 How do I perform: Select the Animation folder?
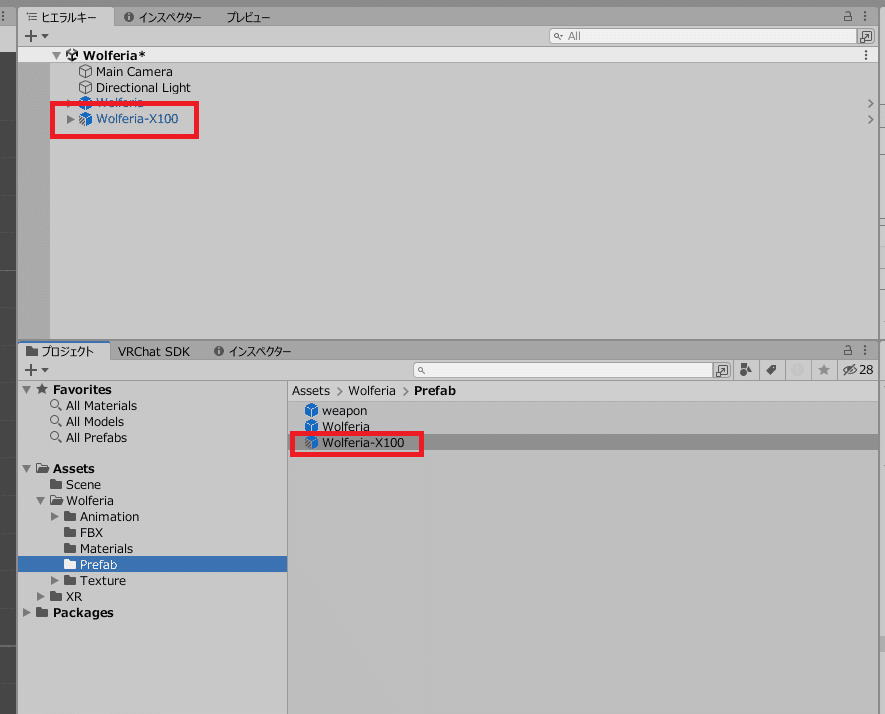tap(109, 516)
